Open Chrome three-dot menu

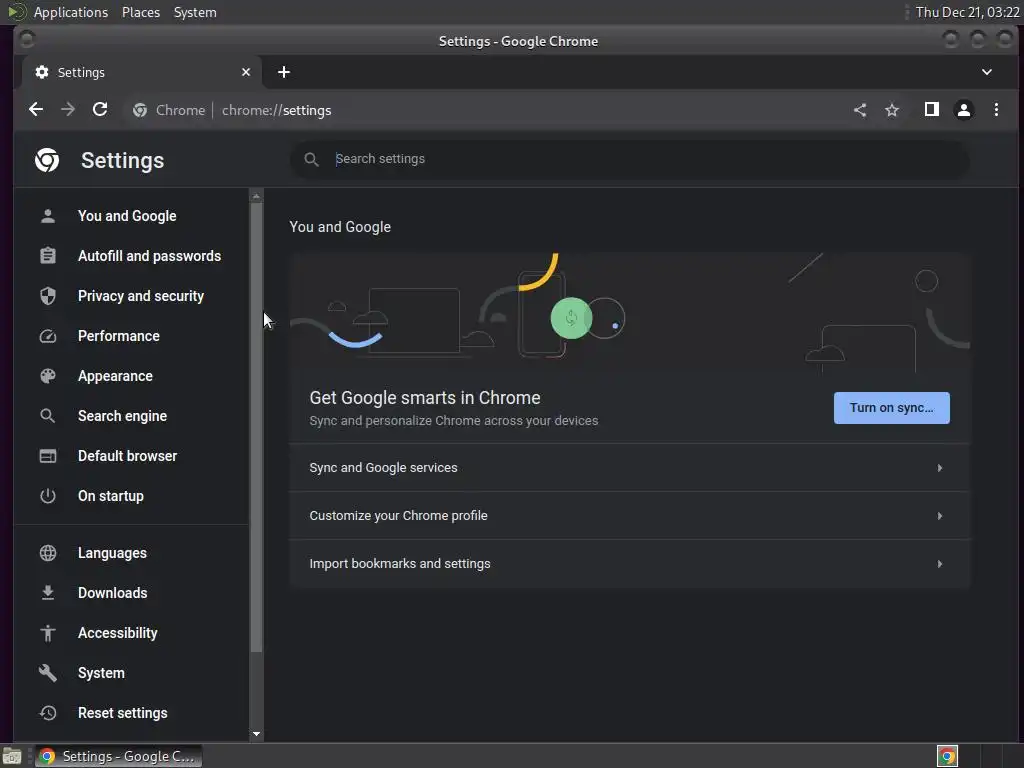(x=996, y=110)
